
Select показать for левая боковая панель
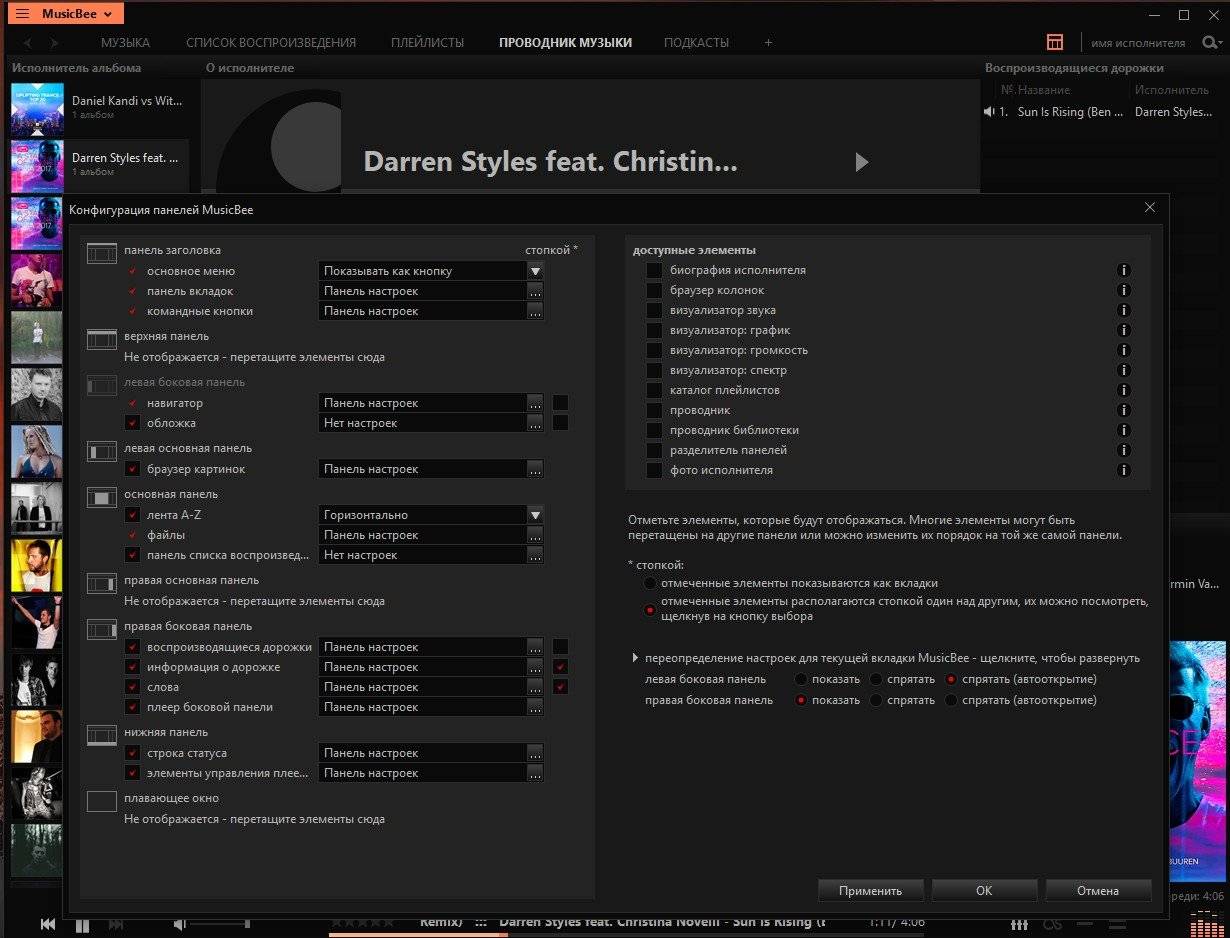pyautogui.click(x=801, y=679)
